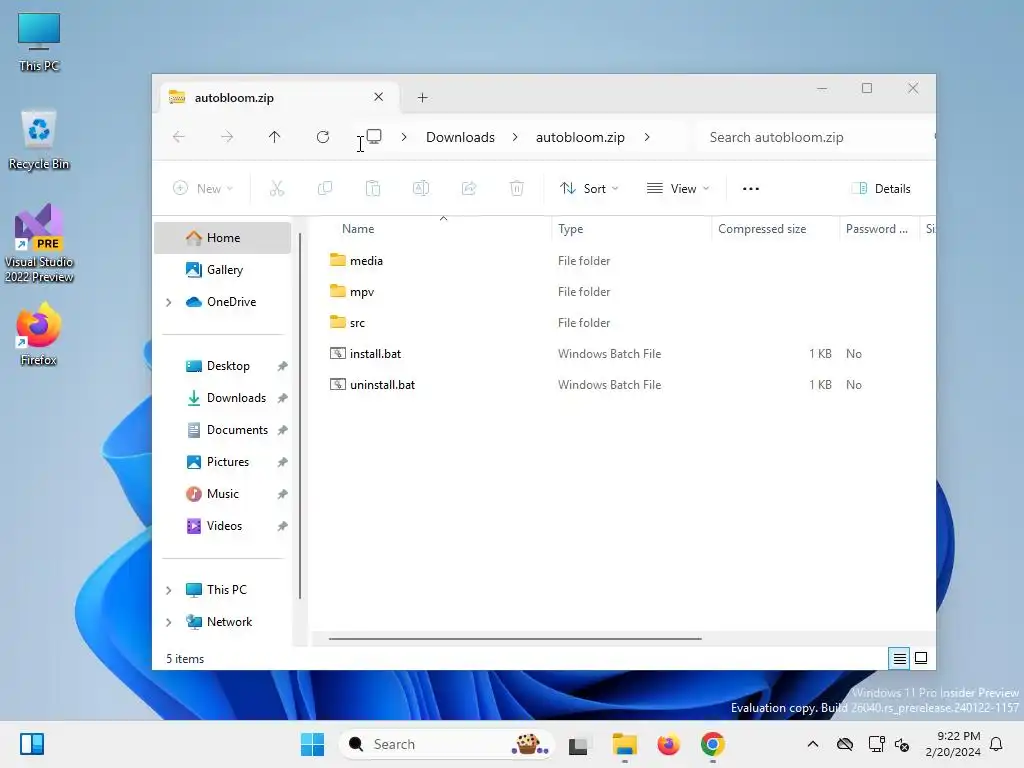The height and width of the screenshot is (768, 1024).
Task: Select Home in the navigation pane
Action: [223, 238]
